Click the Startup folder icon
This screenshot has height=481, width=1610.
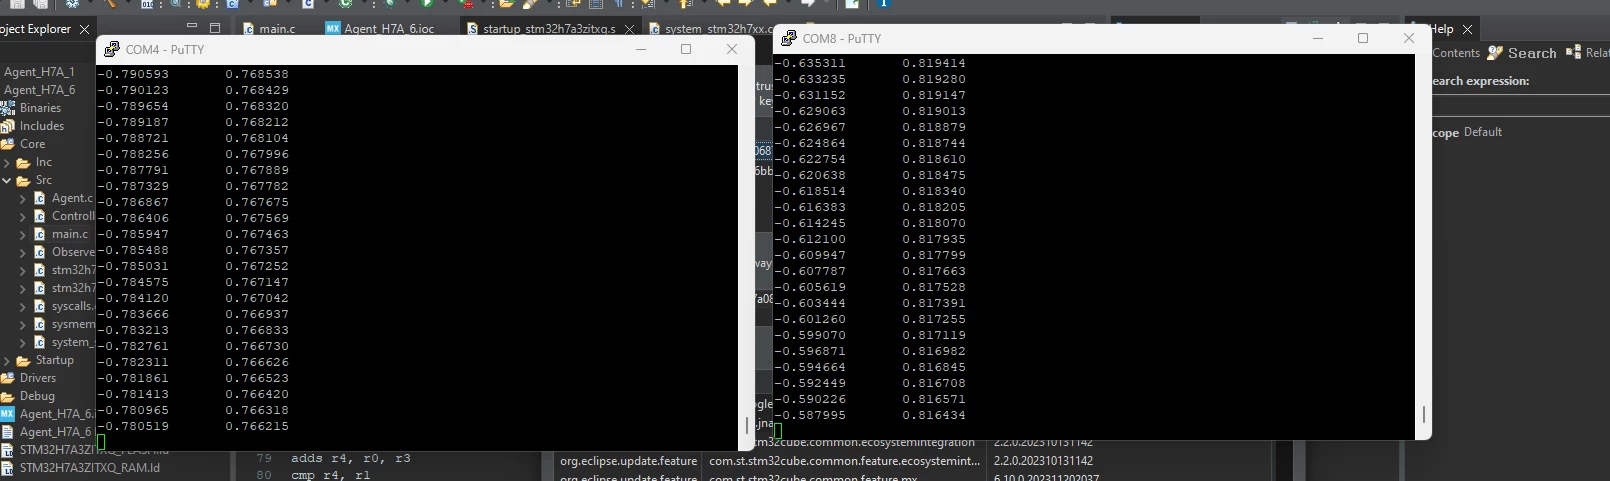[24, 360]
